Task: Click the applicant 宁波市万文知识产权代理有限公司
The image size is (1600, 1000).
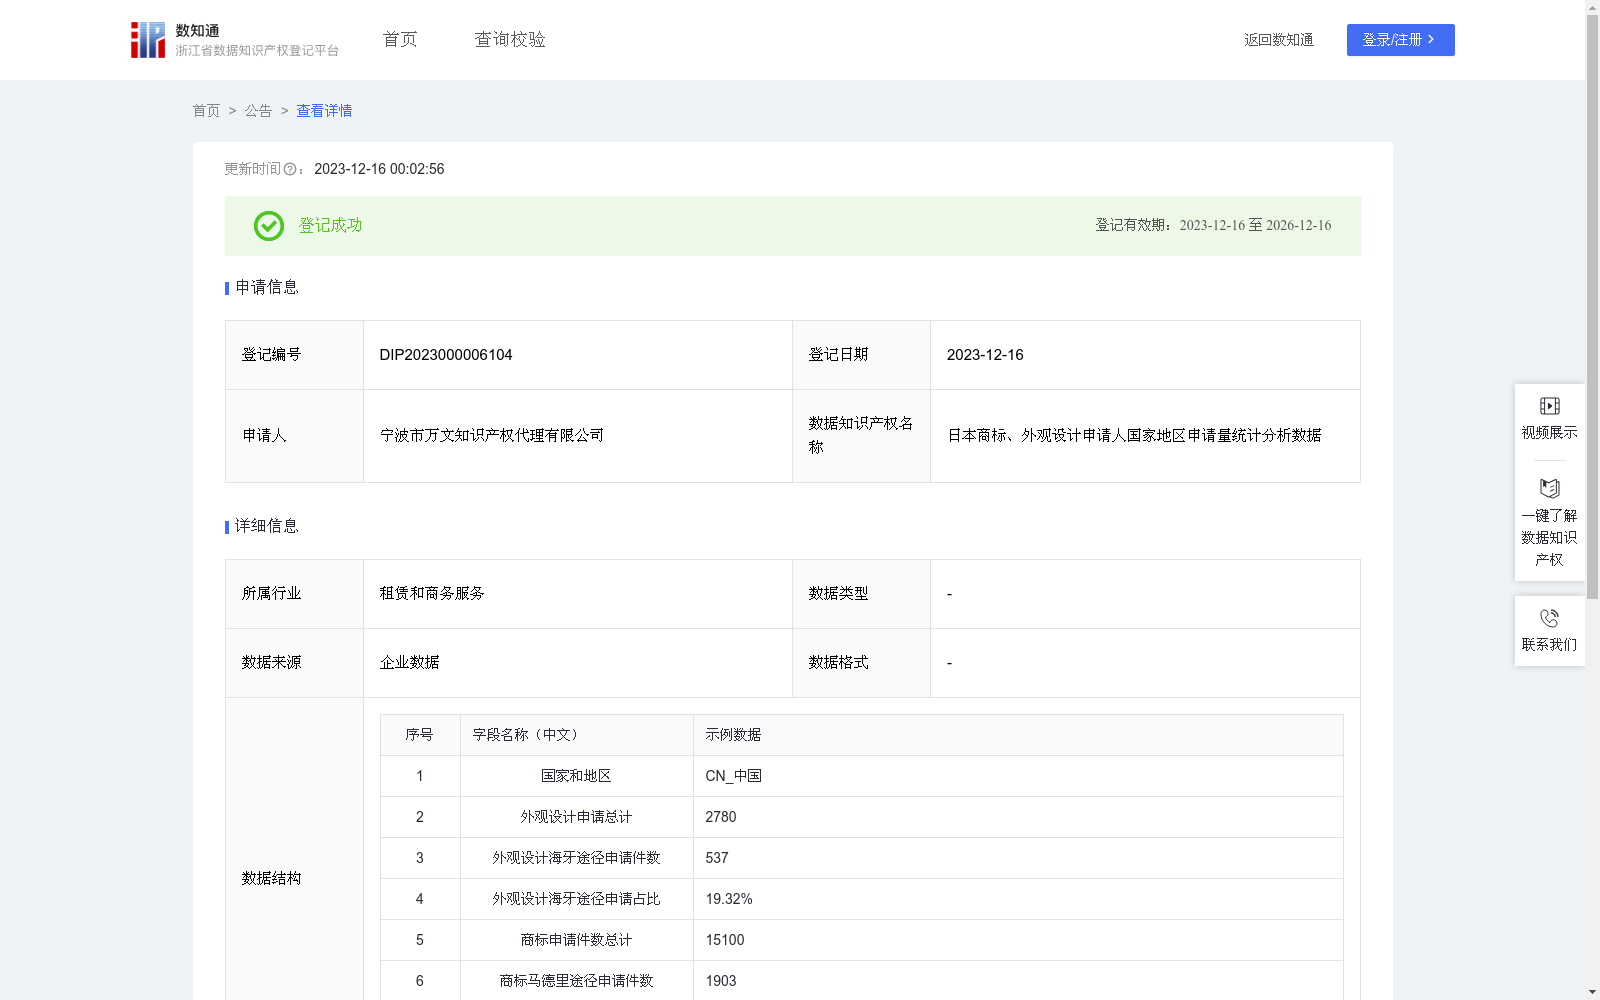Action: [492, 436]
